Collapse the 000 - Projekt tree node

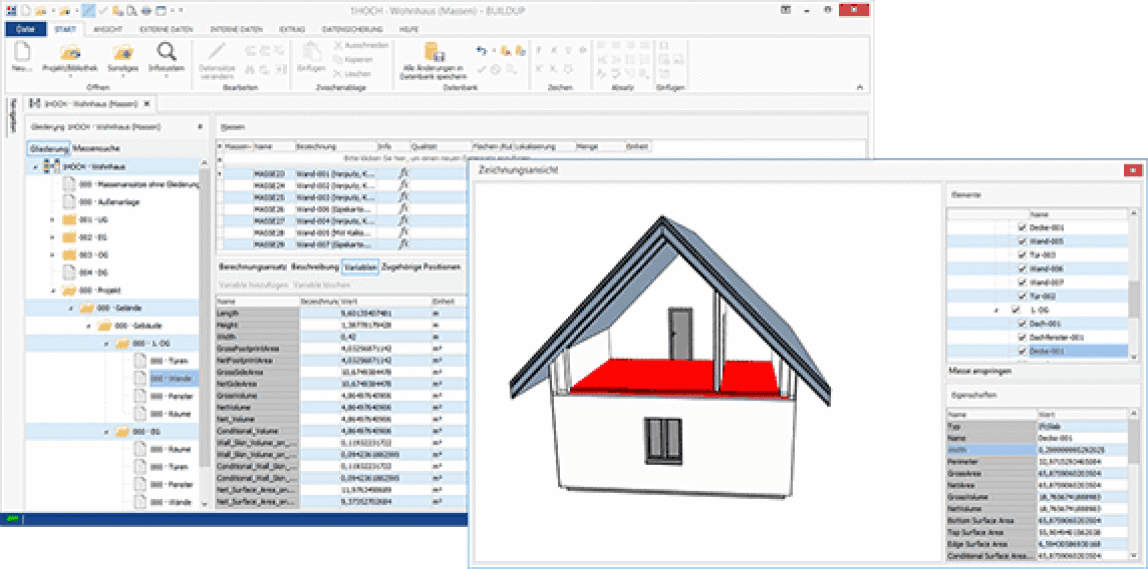pos(52,289)
